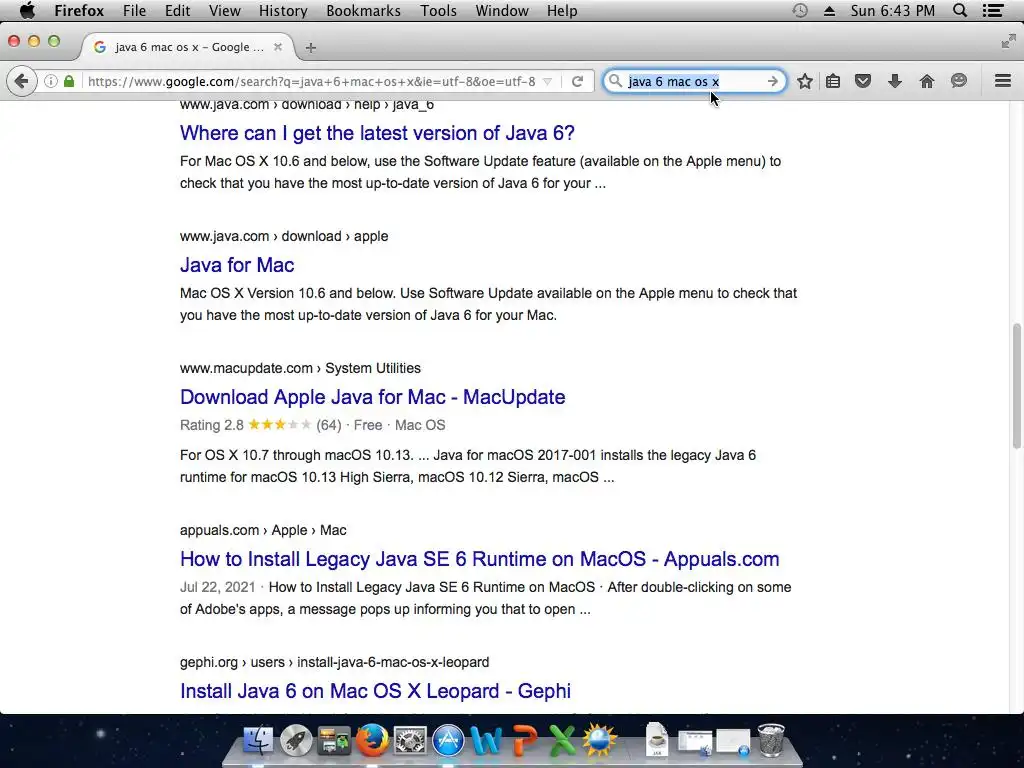This screenshot has width=1024, height=768.
Task: Open the 'Java for Mac' result
Action: point(237,265)
